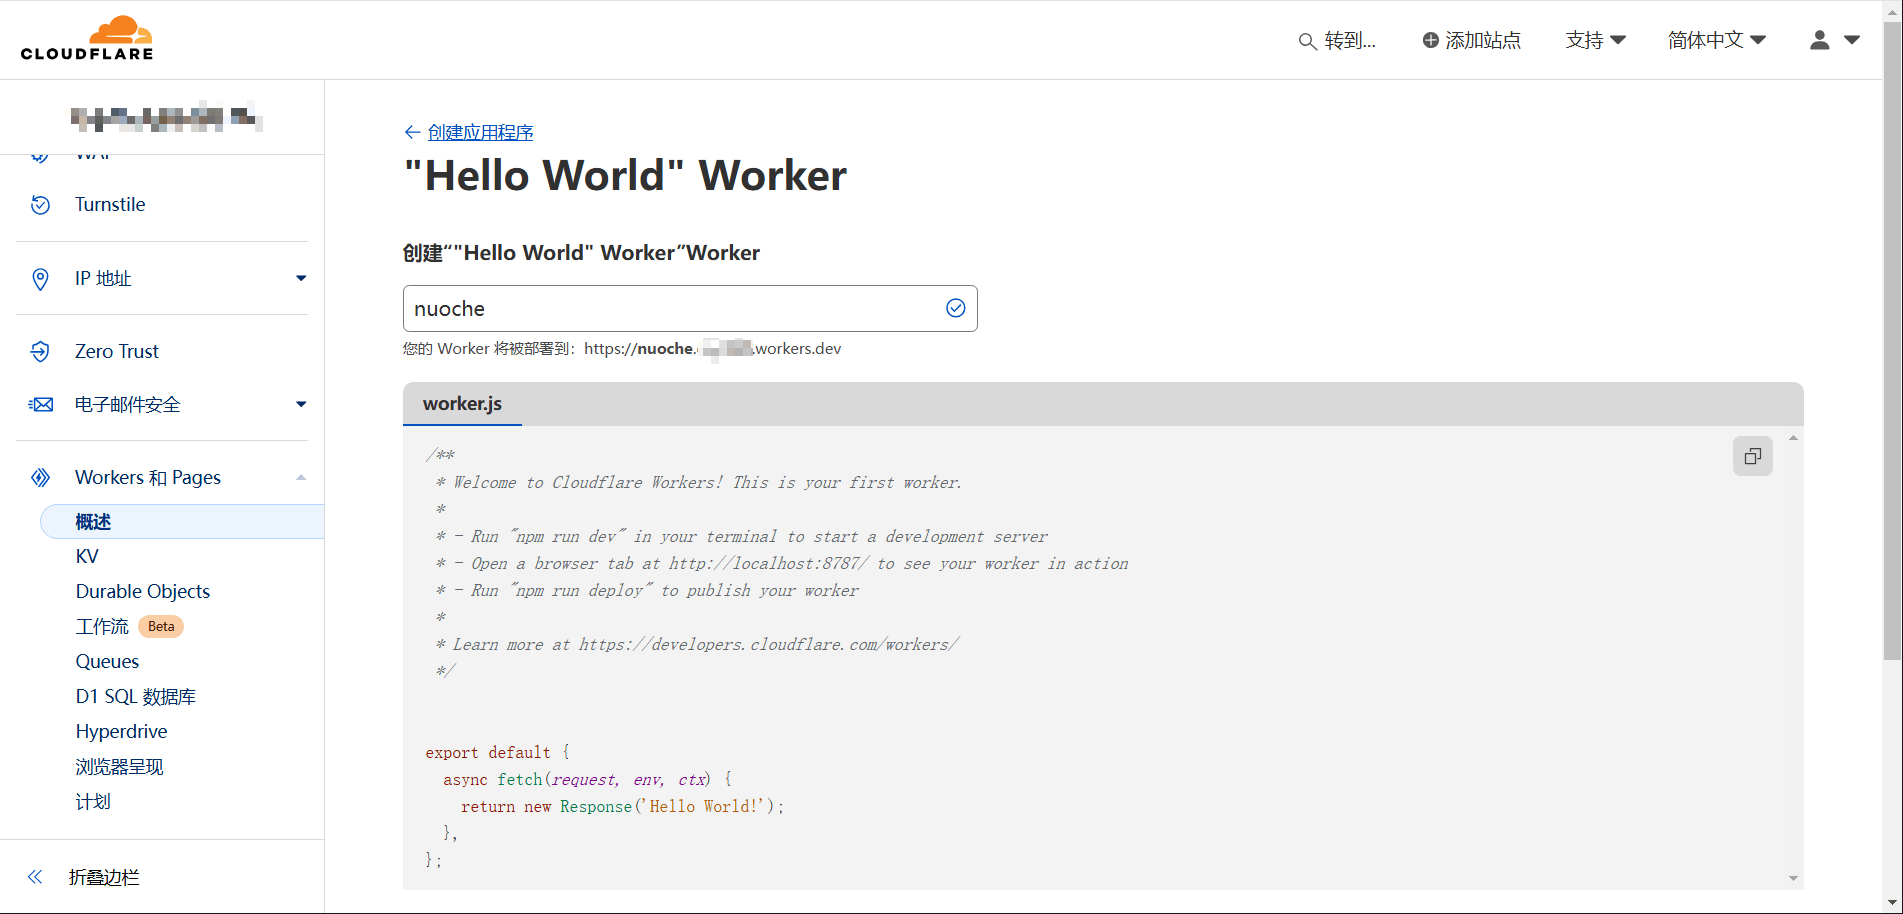Open 计划 in the sidebar
Viewport: 1903px width, 914px height.
(93, 802)
